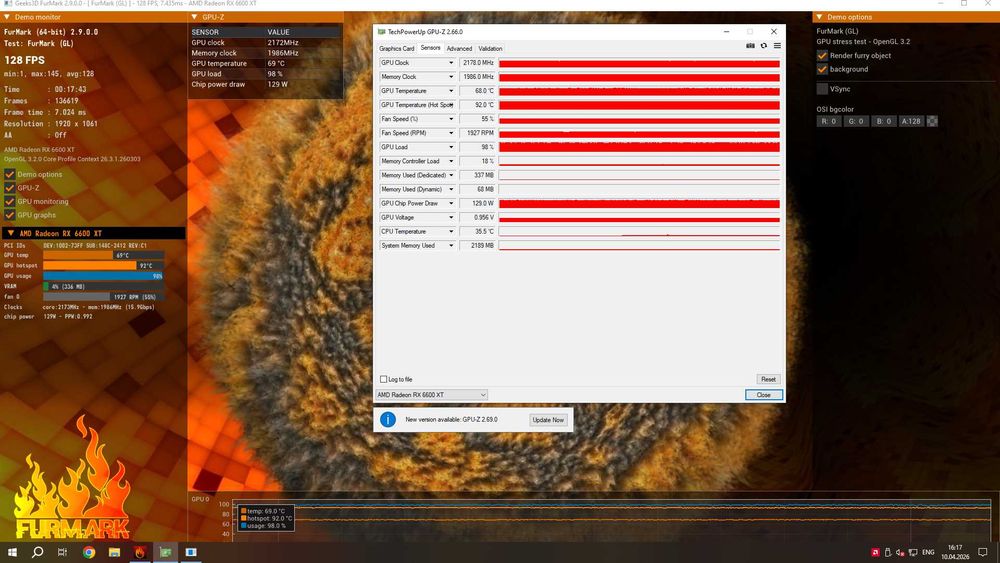The height and width of the screenshot is (563, 1000).
Task: Open Windows search magnifier on taskbar
Action: (x=38, y=552)
